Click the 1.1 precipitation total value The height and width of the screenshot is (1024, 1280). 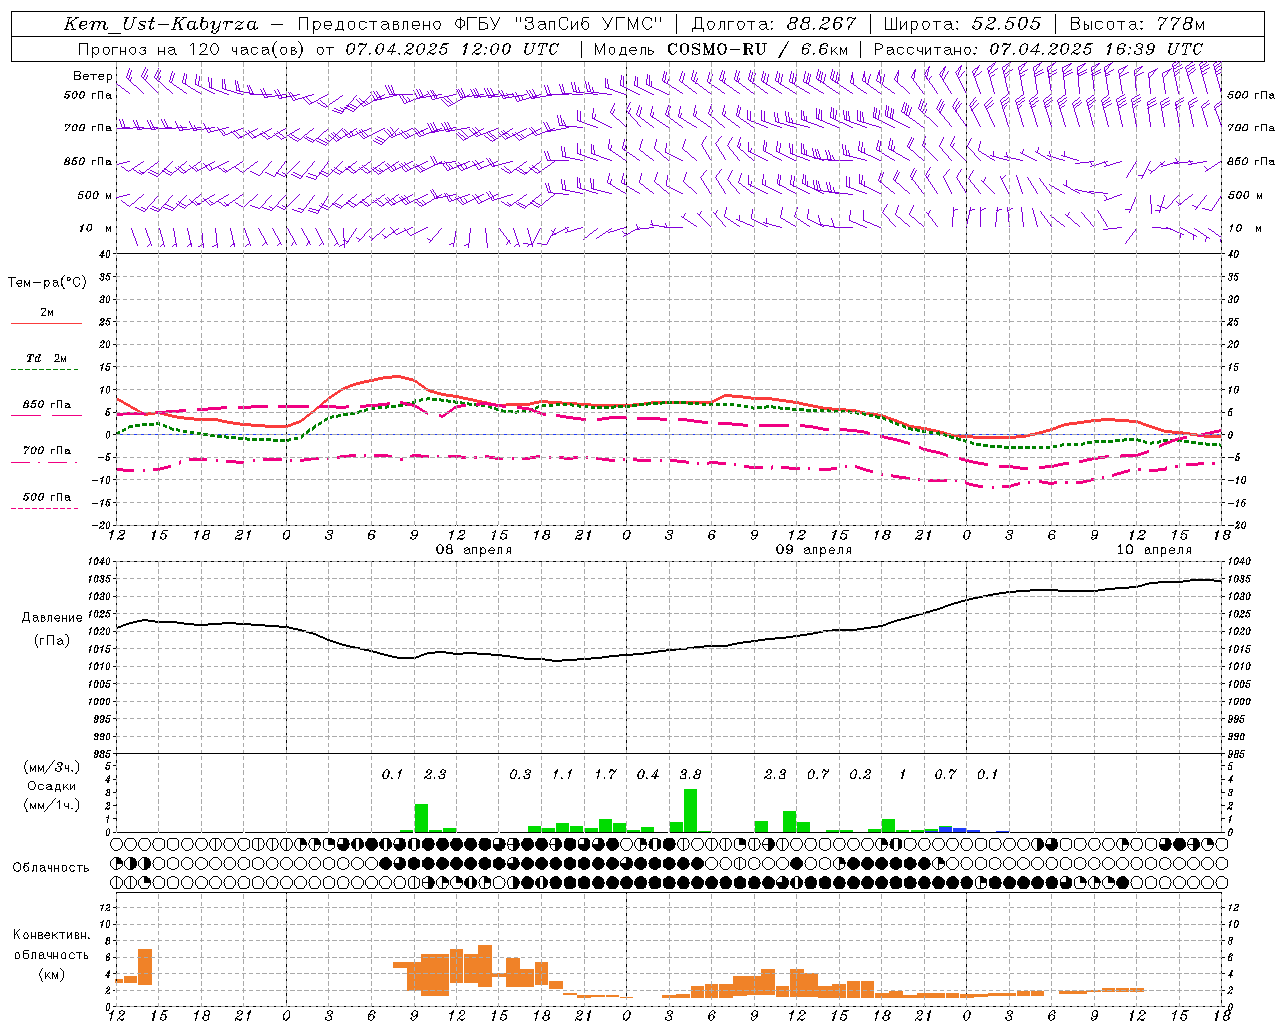[563, 774]
